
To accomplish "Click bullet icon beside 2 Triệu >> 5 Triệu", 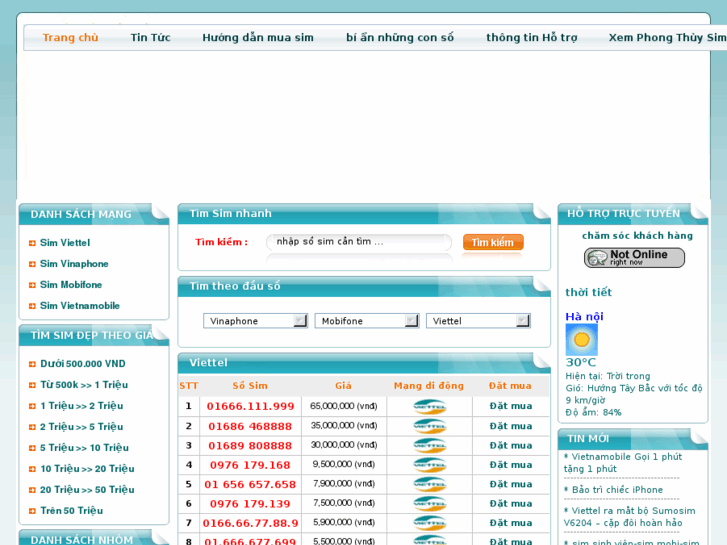I will click(x=32, y=427).
